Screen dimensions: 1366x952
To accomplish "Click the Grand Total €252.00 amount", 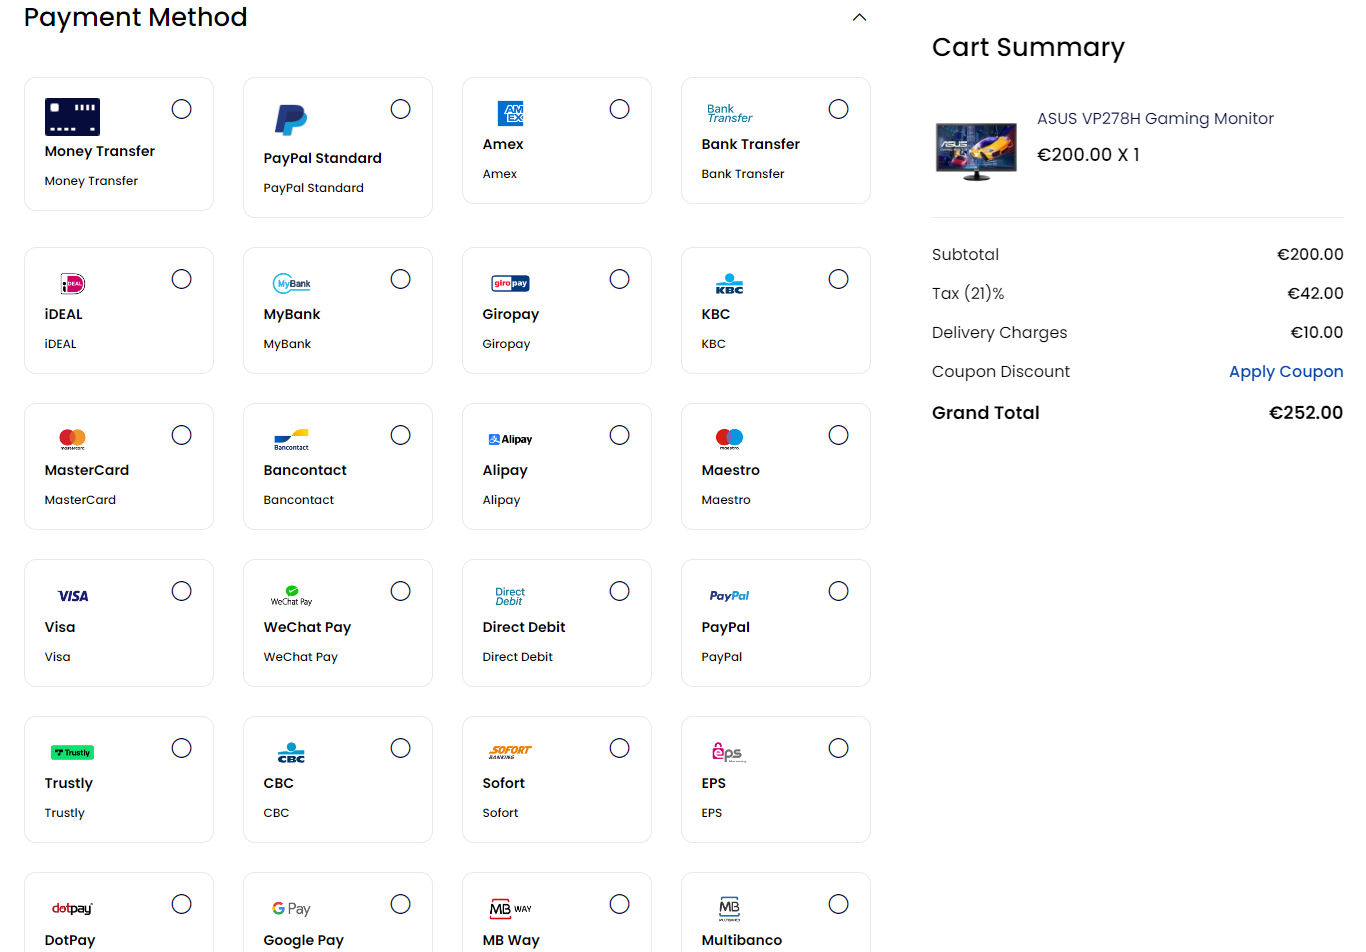I will pos(1306,413).
